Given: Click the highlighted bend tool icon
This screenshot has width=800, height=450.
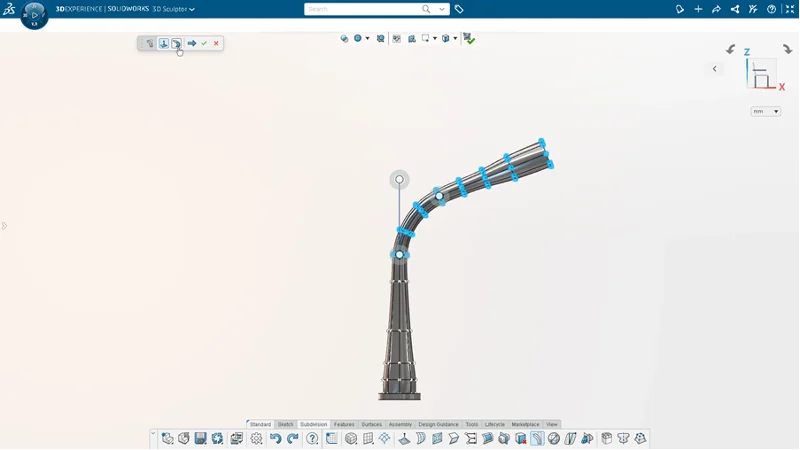Looking at the screenshot, I should coord(537,438).
